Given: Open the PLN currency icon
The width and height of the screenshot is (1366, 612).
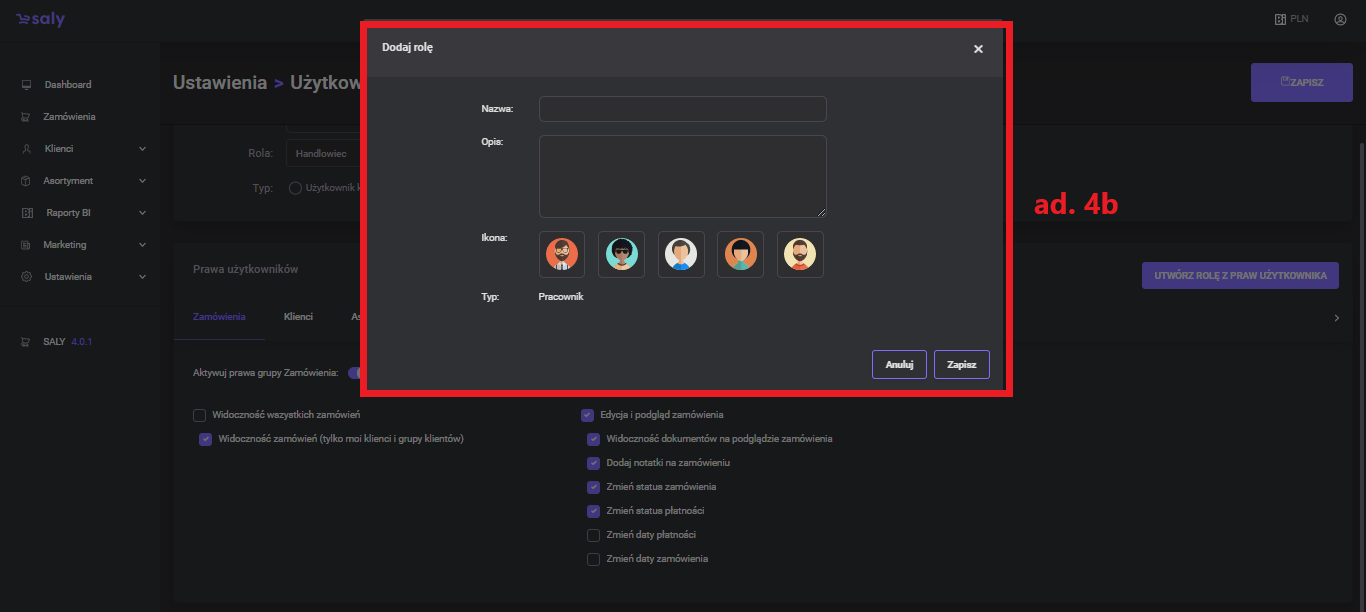Looking at the screenshot, I should coord(1280,19).
